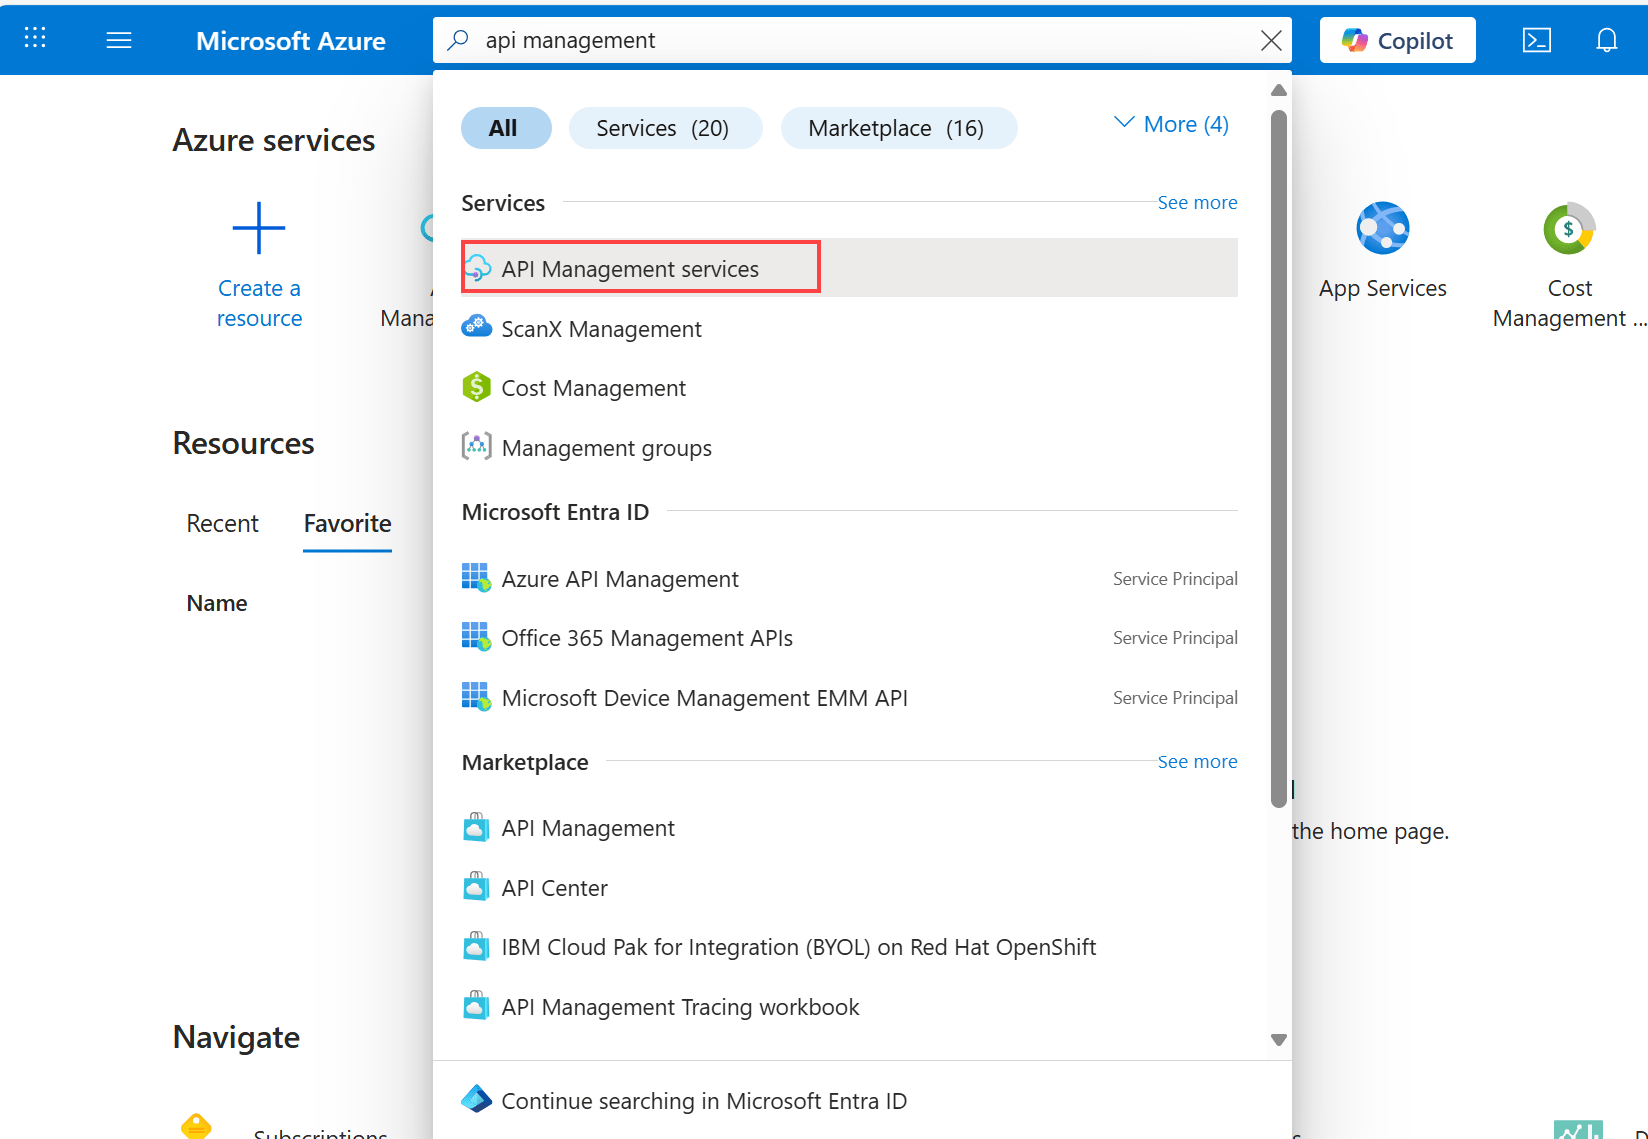Screen dimensions: 1648x1139
Task: Select the Subscriptions icon under Navigate
Action: pyautogui.click(x=196, y=1125)
